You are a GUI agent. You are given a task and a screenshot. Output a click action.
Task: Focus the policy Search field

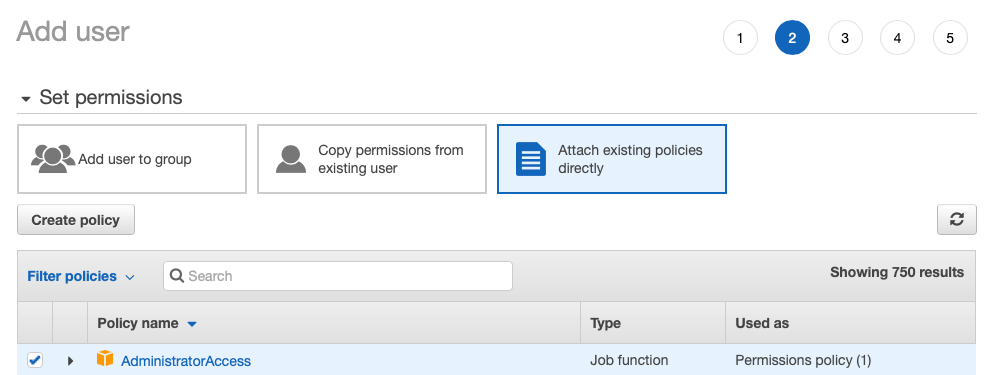click(x=337, y=276)
